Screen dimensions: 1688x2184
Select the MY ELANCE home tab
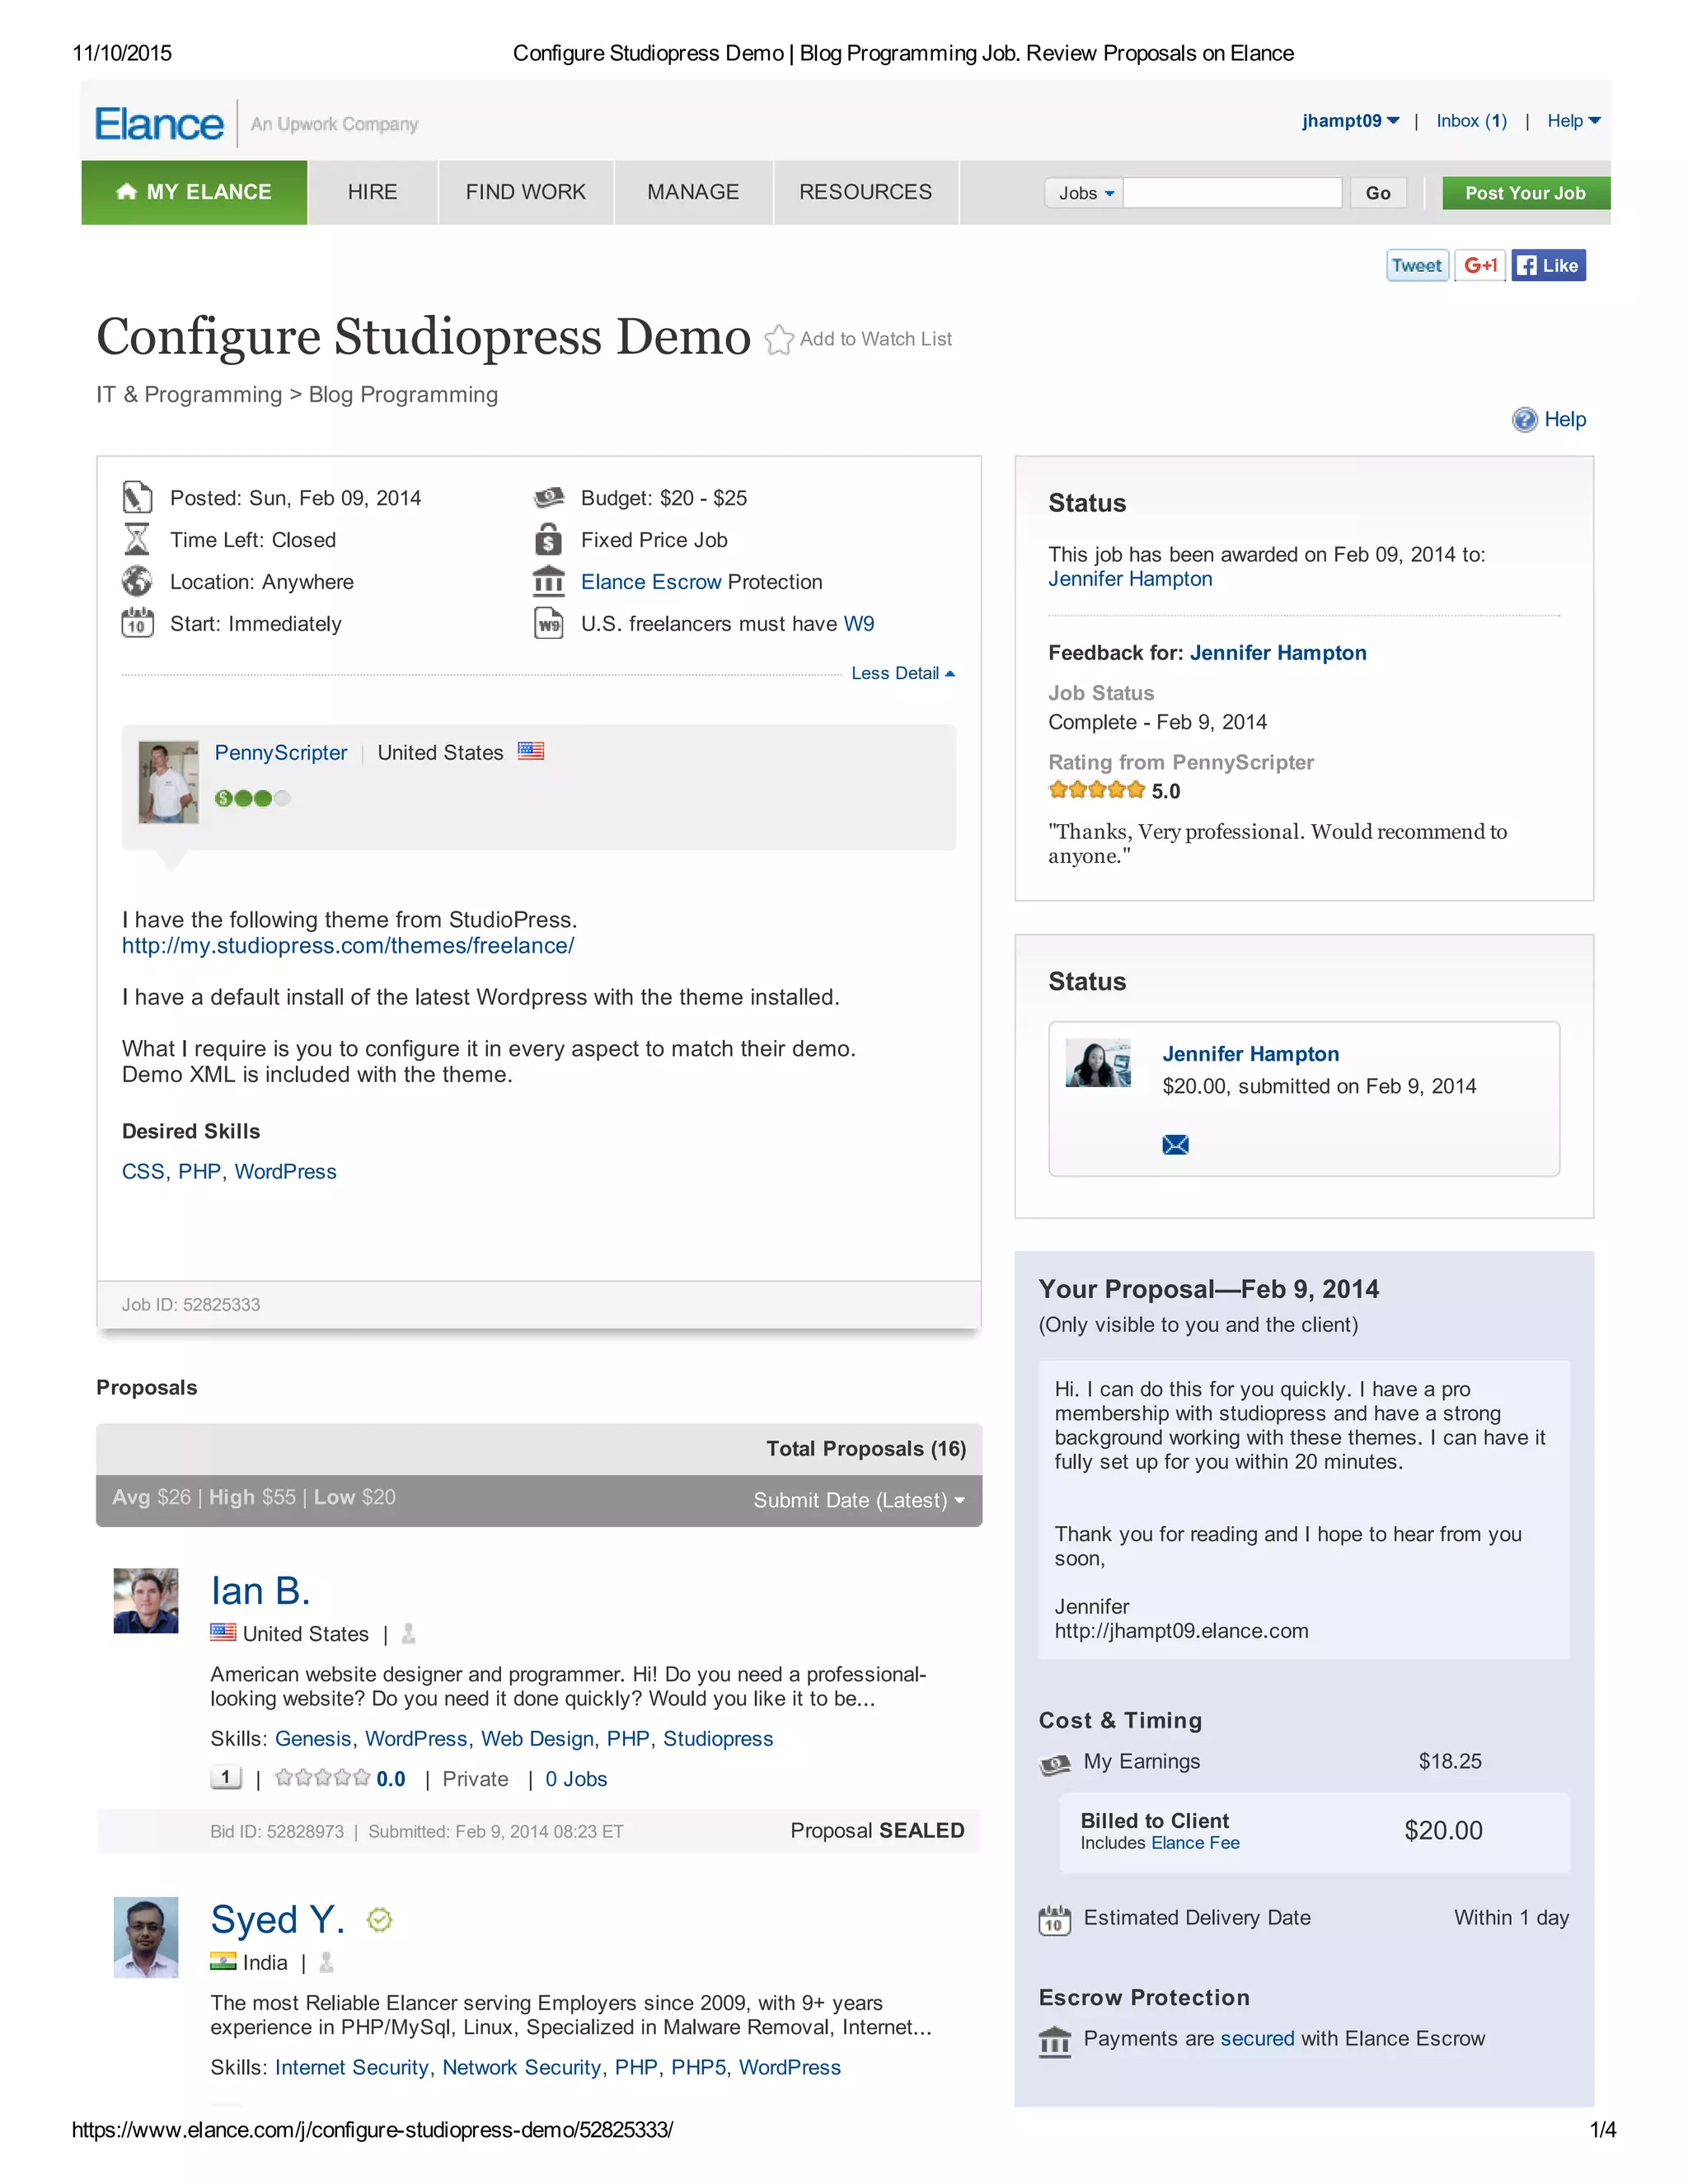click(x=195, y=192)
